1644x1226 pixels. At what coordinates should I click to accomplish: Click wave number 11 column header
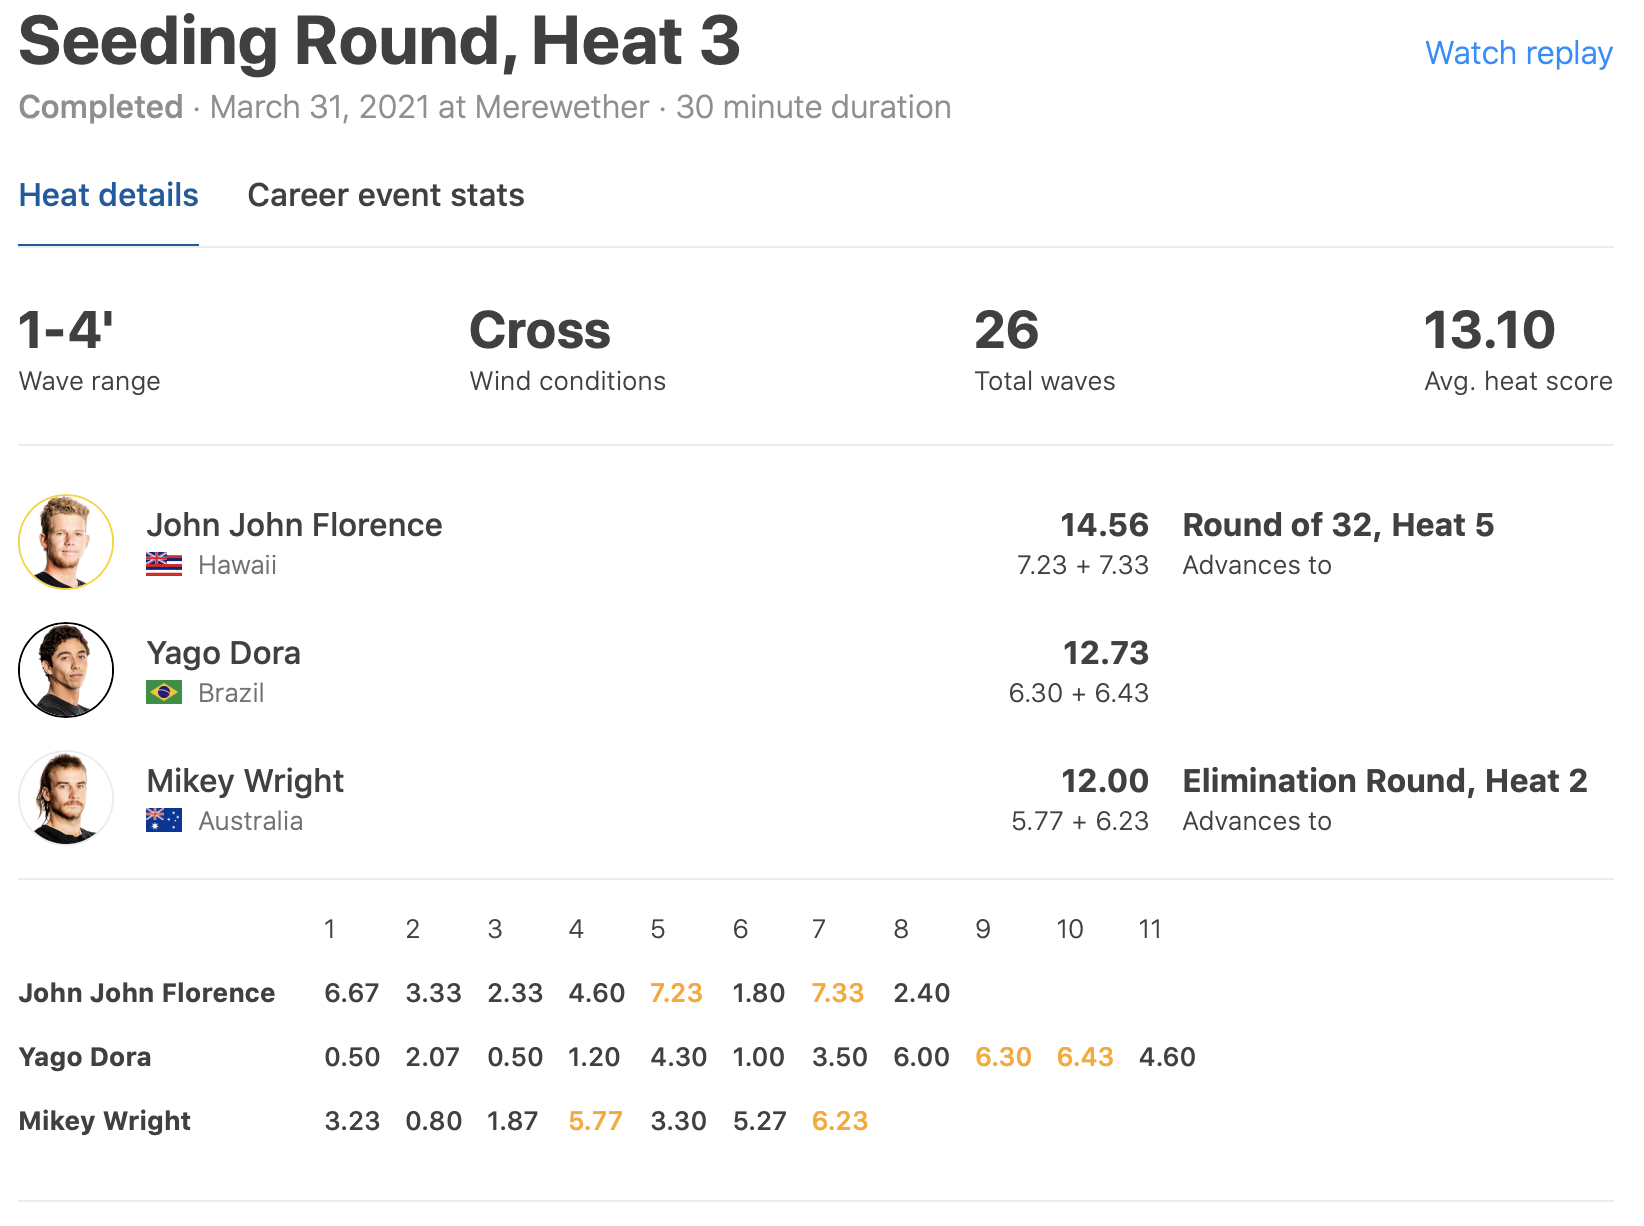coord(1150,929)
